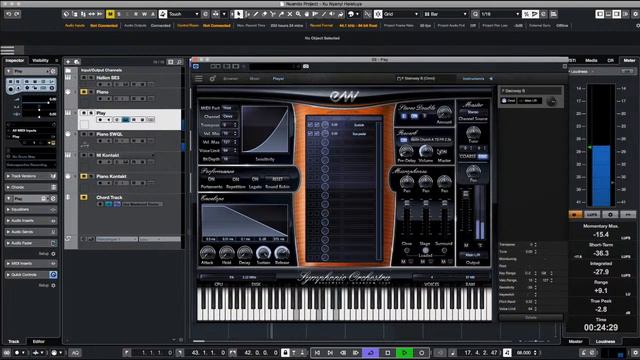The width and height of the screenshot is (640, 360).
Task: Switch to the Visibility tab
Action: pos(40,60)
